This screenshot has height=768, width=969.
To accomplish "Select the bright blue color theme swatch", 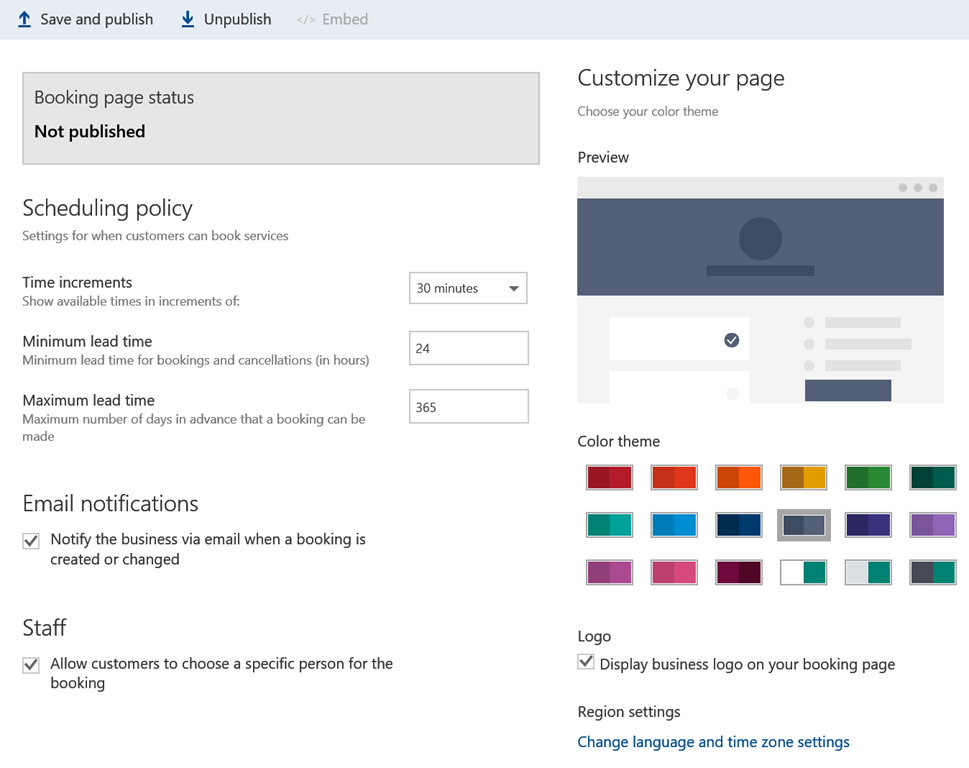I will [x=673, y=525].
